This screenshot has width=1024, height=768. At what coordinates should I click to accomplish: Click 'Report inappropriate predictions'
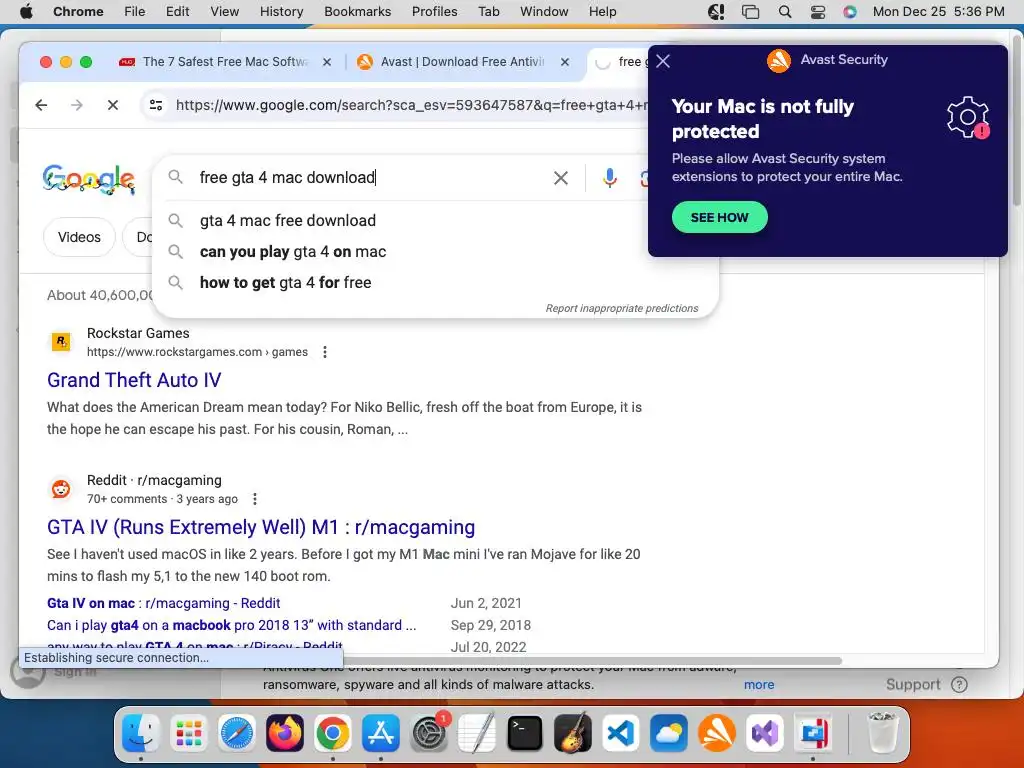coord(622,308)
